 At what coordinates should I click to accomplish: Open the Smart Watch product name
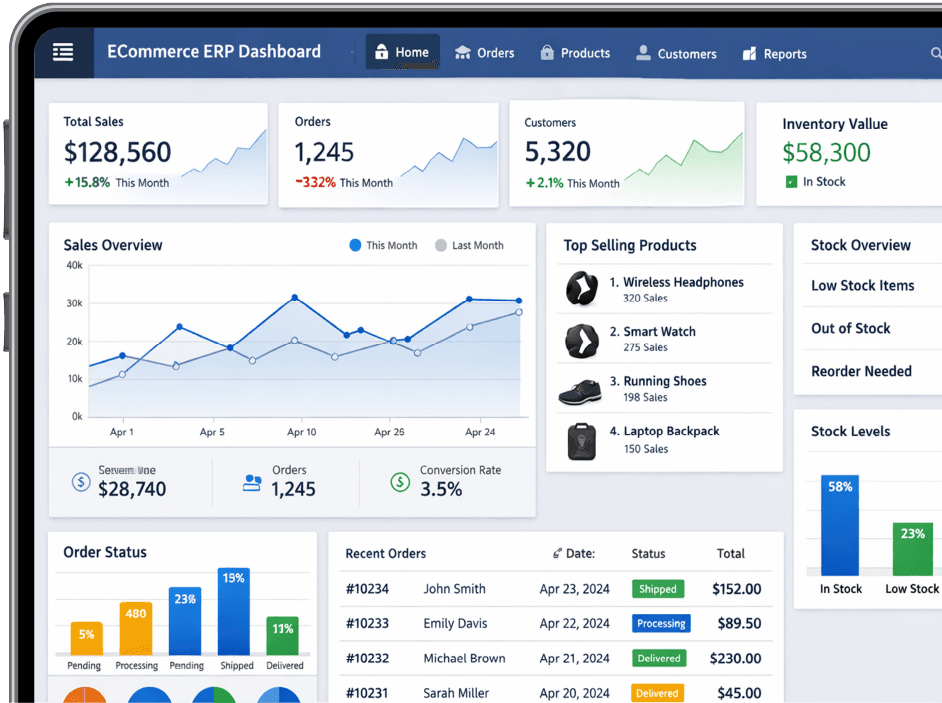[659, 331]
